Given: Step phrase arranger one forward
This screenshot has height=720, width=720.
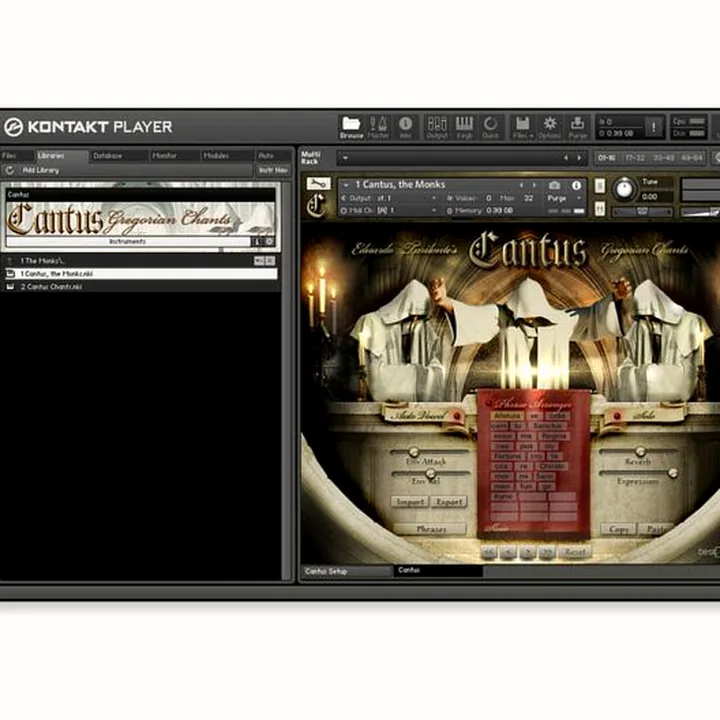Looking at the screenshot, I should (x=527, y=551).
